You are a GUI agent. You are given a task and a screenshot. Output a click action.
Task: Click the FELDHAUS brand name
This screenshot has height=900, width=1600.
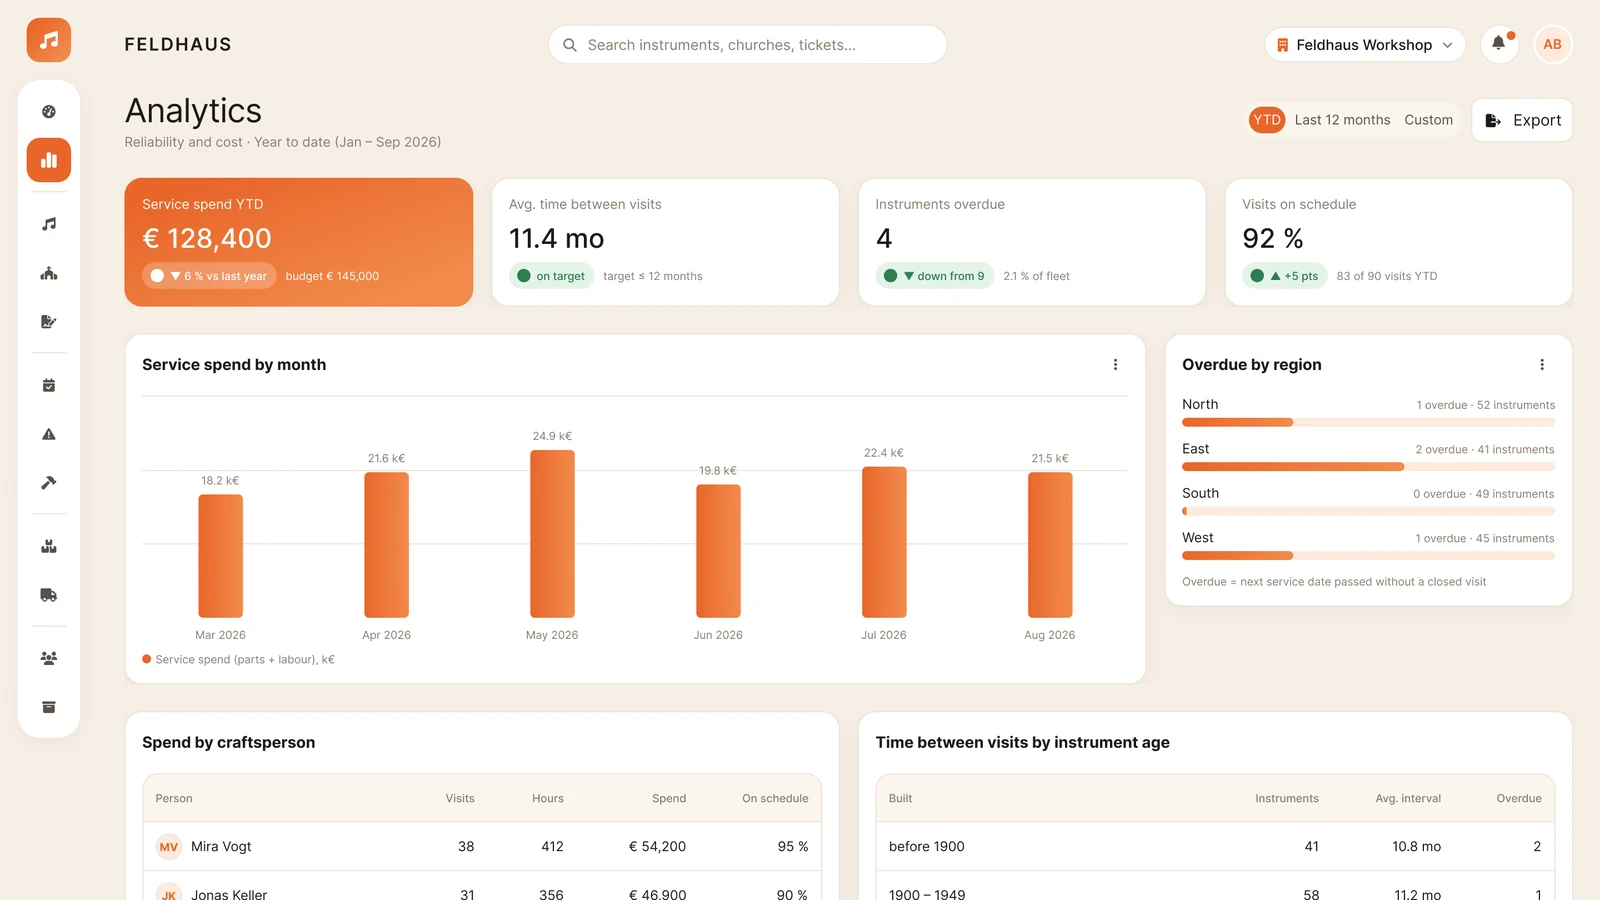click(178, 44)
